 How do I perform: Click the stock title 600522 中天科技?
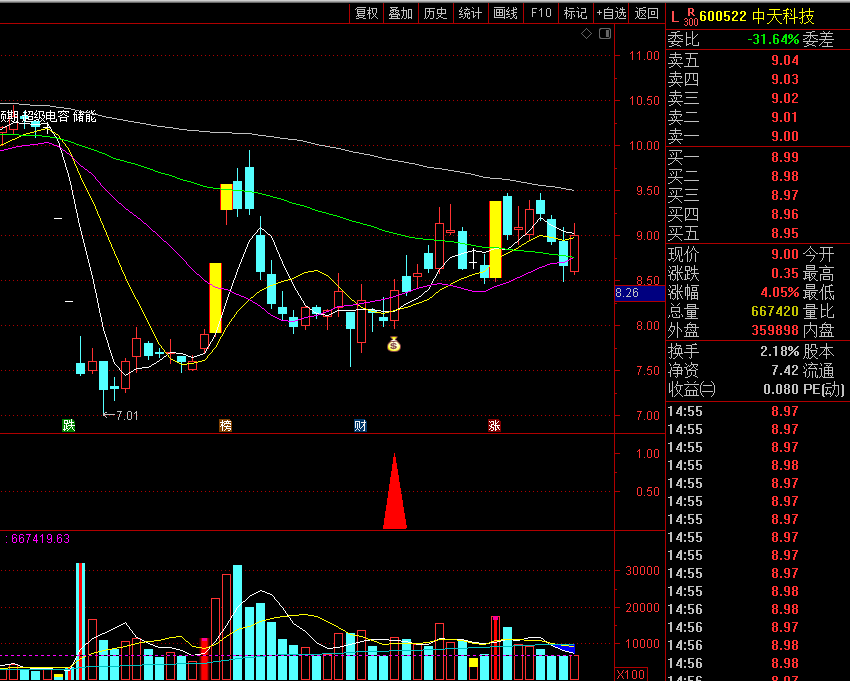[x=757, y=17]
